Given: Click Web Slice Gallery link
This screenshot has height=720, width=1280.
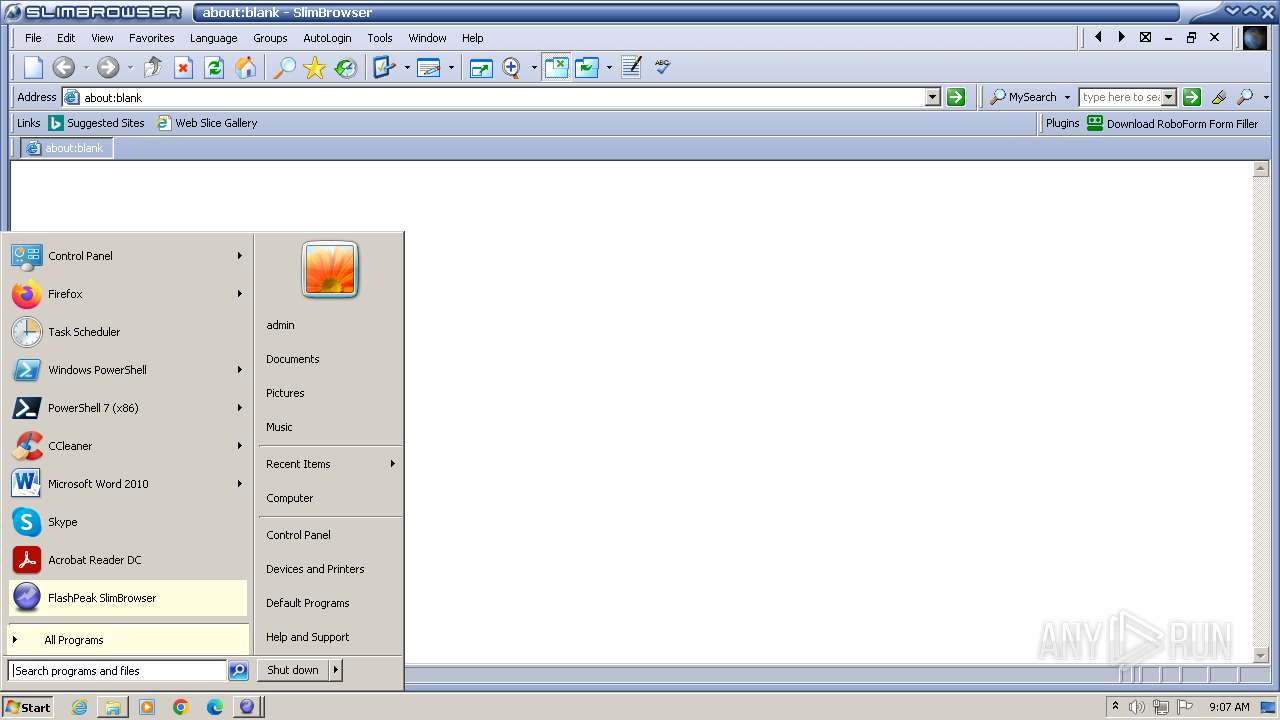Looking at the screenshot, I should [x=207, y=123].
